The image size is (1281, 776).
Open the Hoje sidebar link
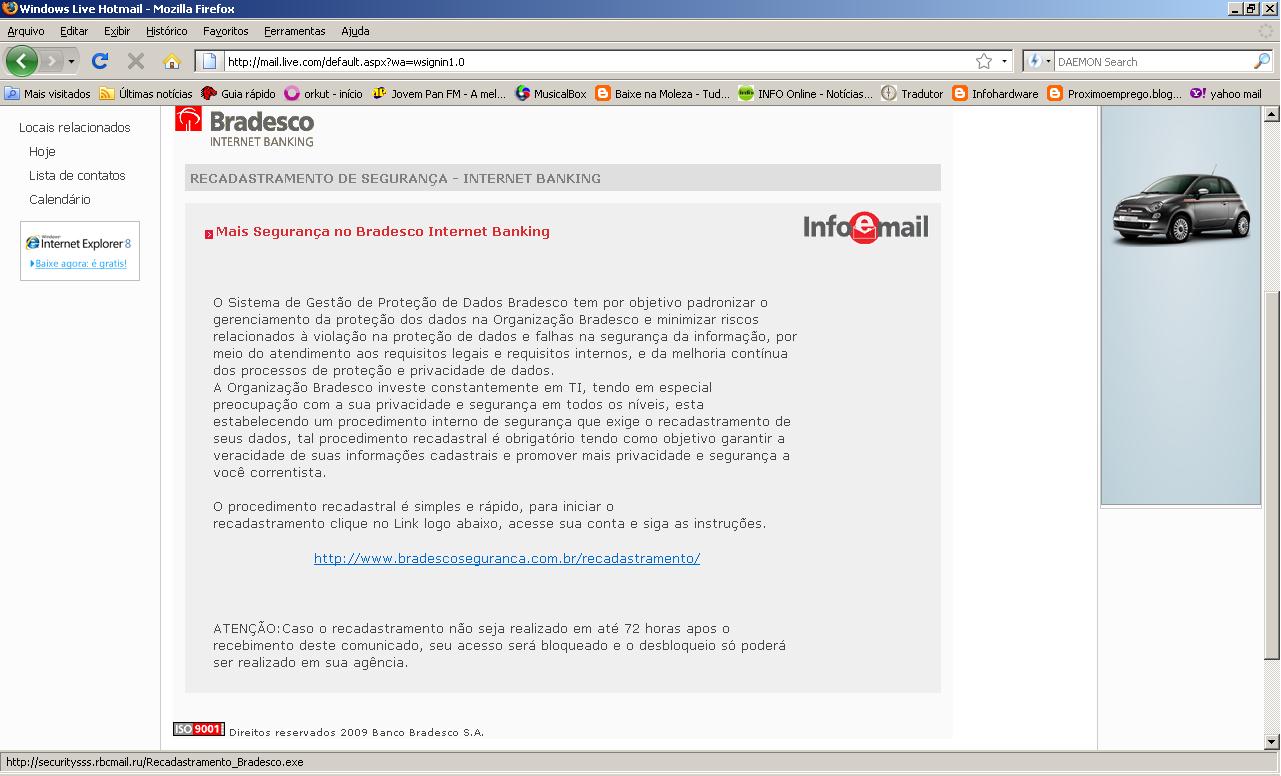tap(42, 152)
